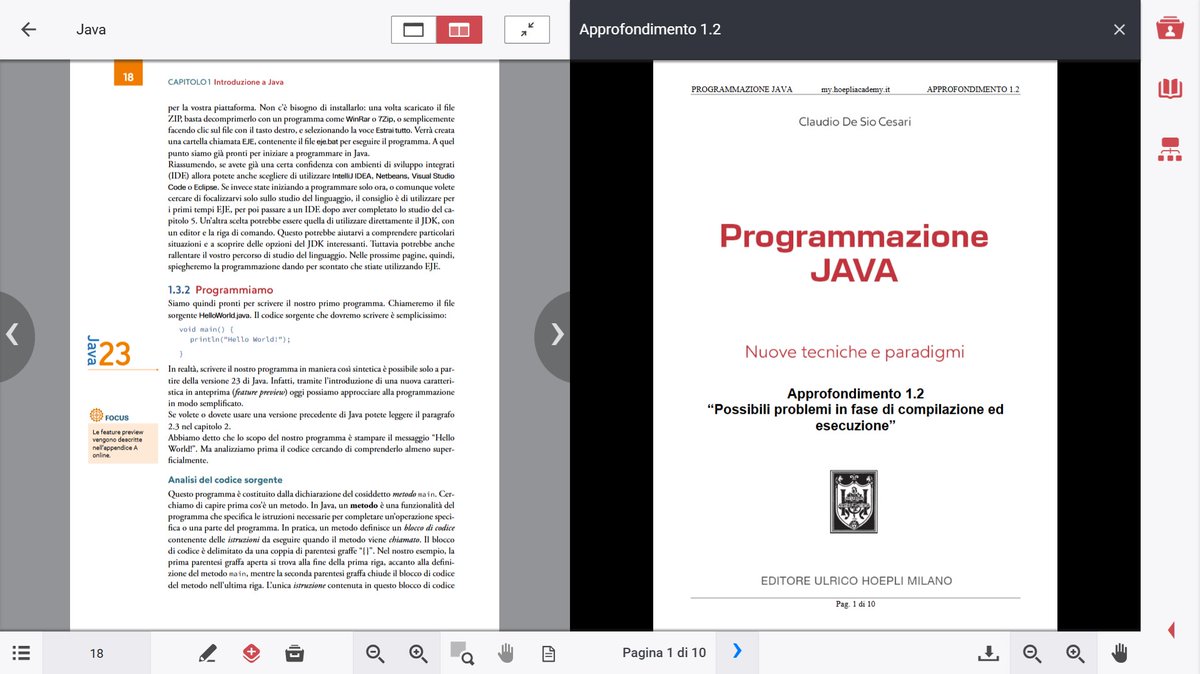Open the red book sidebar icon

point(1170,89)
